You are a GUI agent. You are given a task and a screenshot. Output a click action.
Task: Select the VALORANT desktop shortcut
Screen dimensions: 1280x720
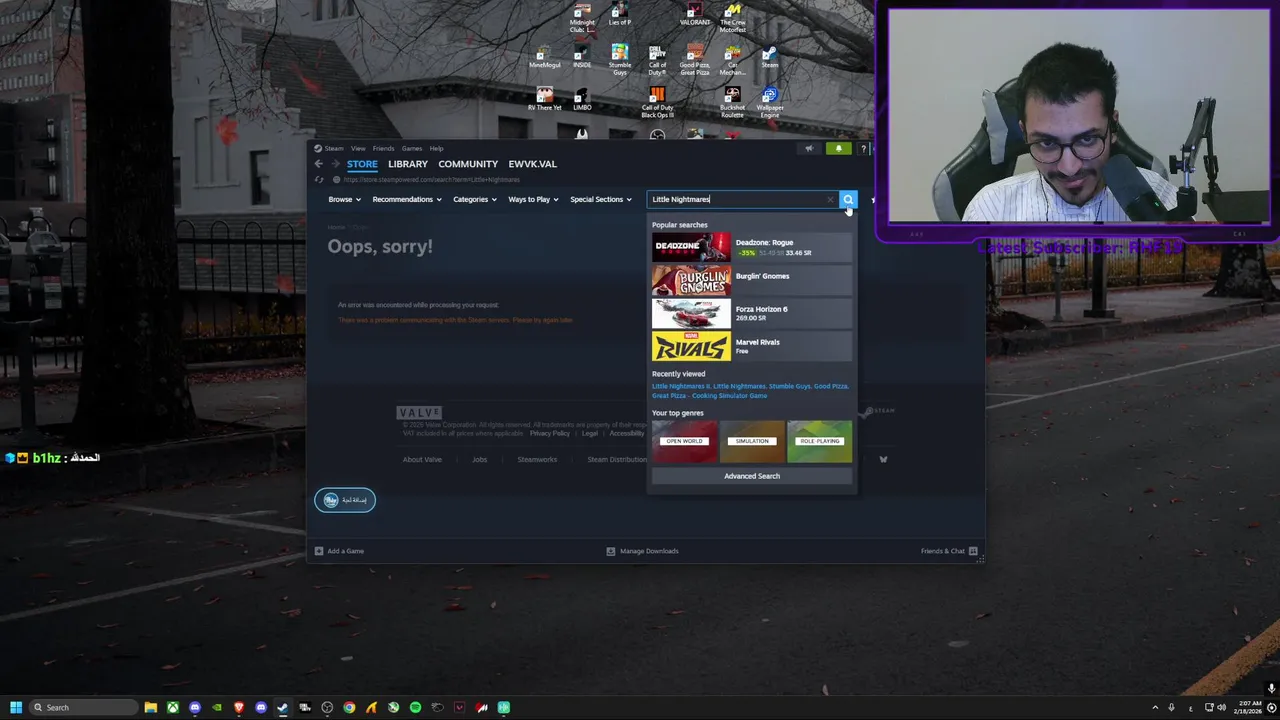(695, 15)
